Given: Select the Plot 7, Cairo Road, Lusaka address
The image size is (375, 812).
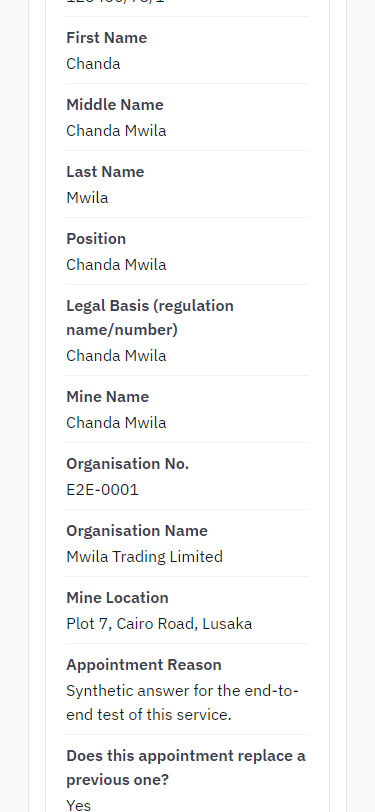Looking at the screenshot, I should (x=159, y=624).
